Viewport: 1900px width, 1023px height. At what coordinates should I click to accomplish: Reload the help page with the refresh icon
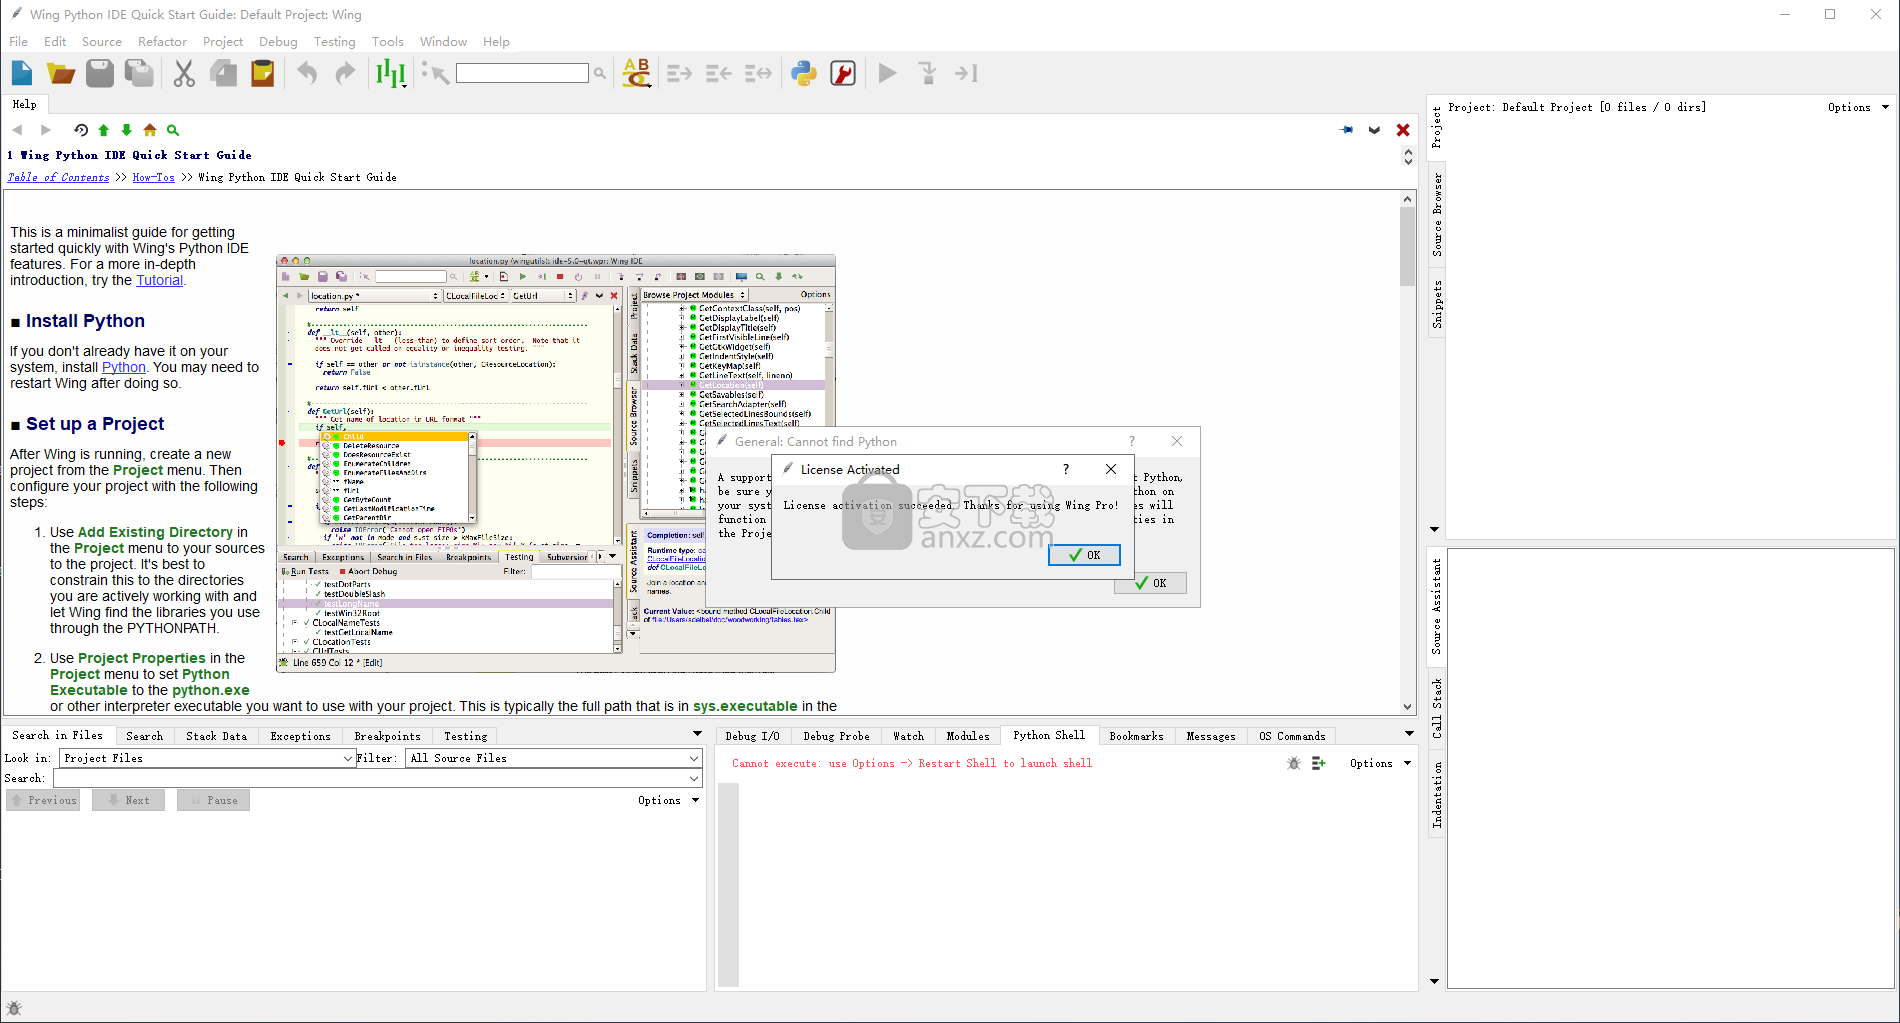[x=81, y=130]
